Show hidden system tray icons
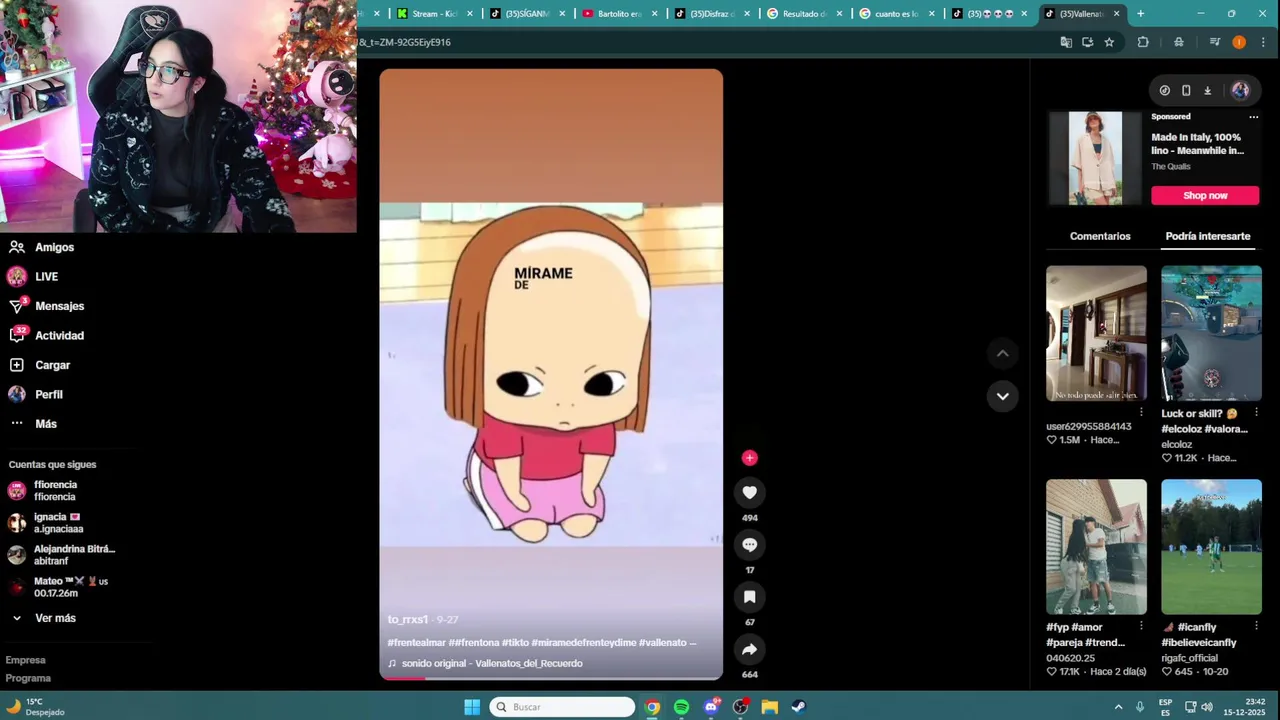1280x720 pixels. click(1118, 707)
